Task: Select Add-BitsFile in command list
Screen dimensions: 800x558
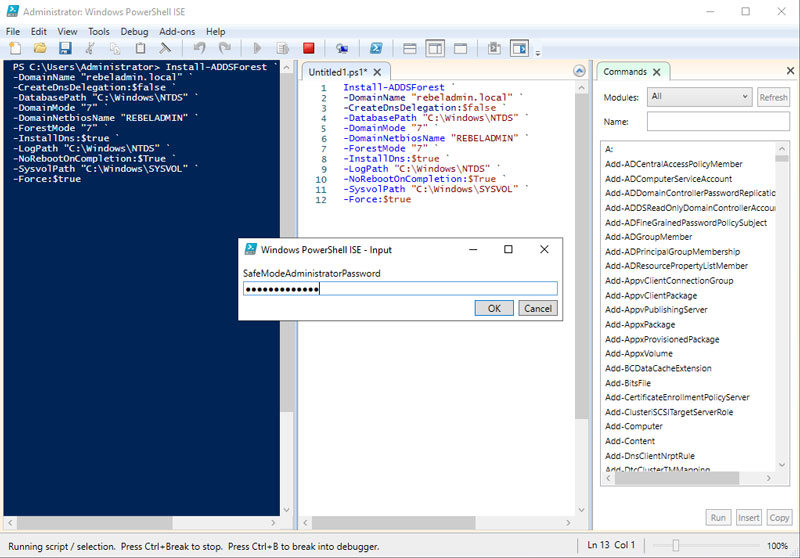Action: [628, 383]
